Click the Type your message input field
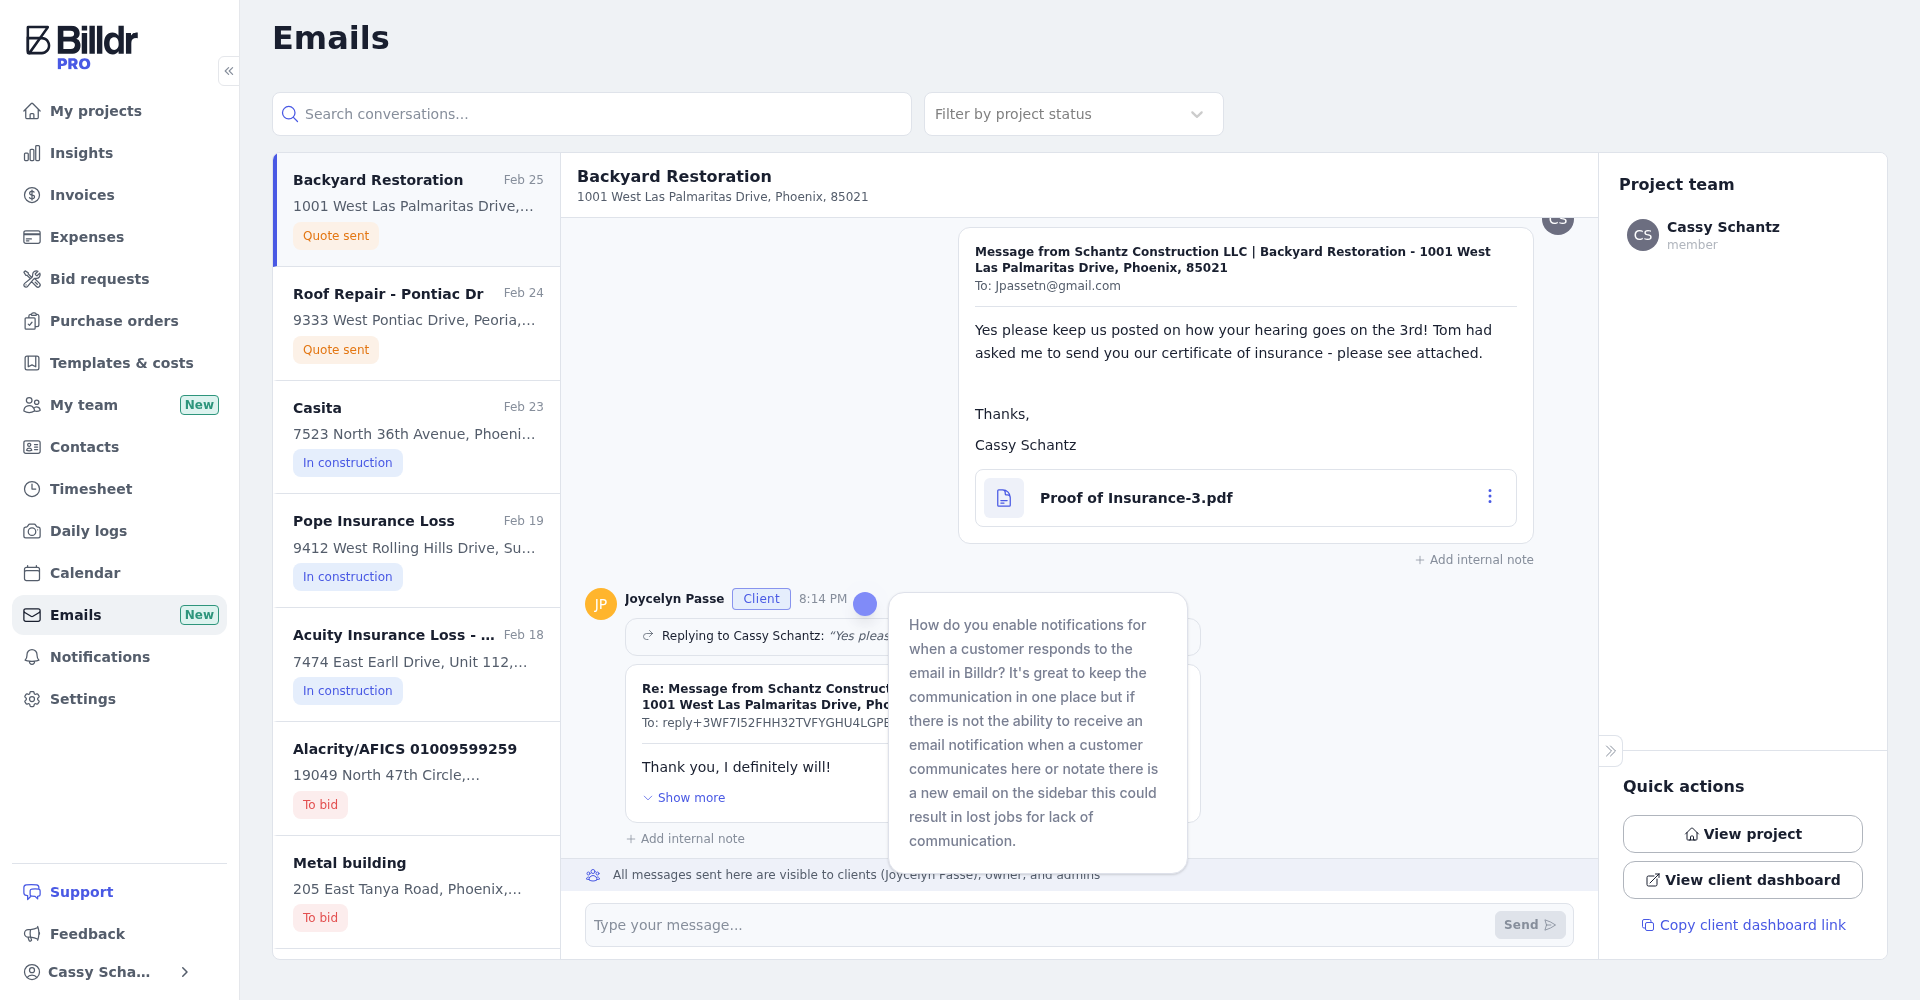The image size is (1920, 1000). pyautogui.click(x=1040, y=925)
